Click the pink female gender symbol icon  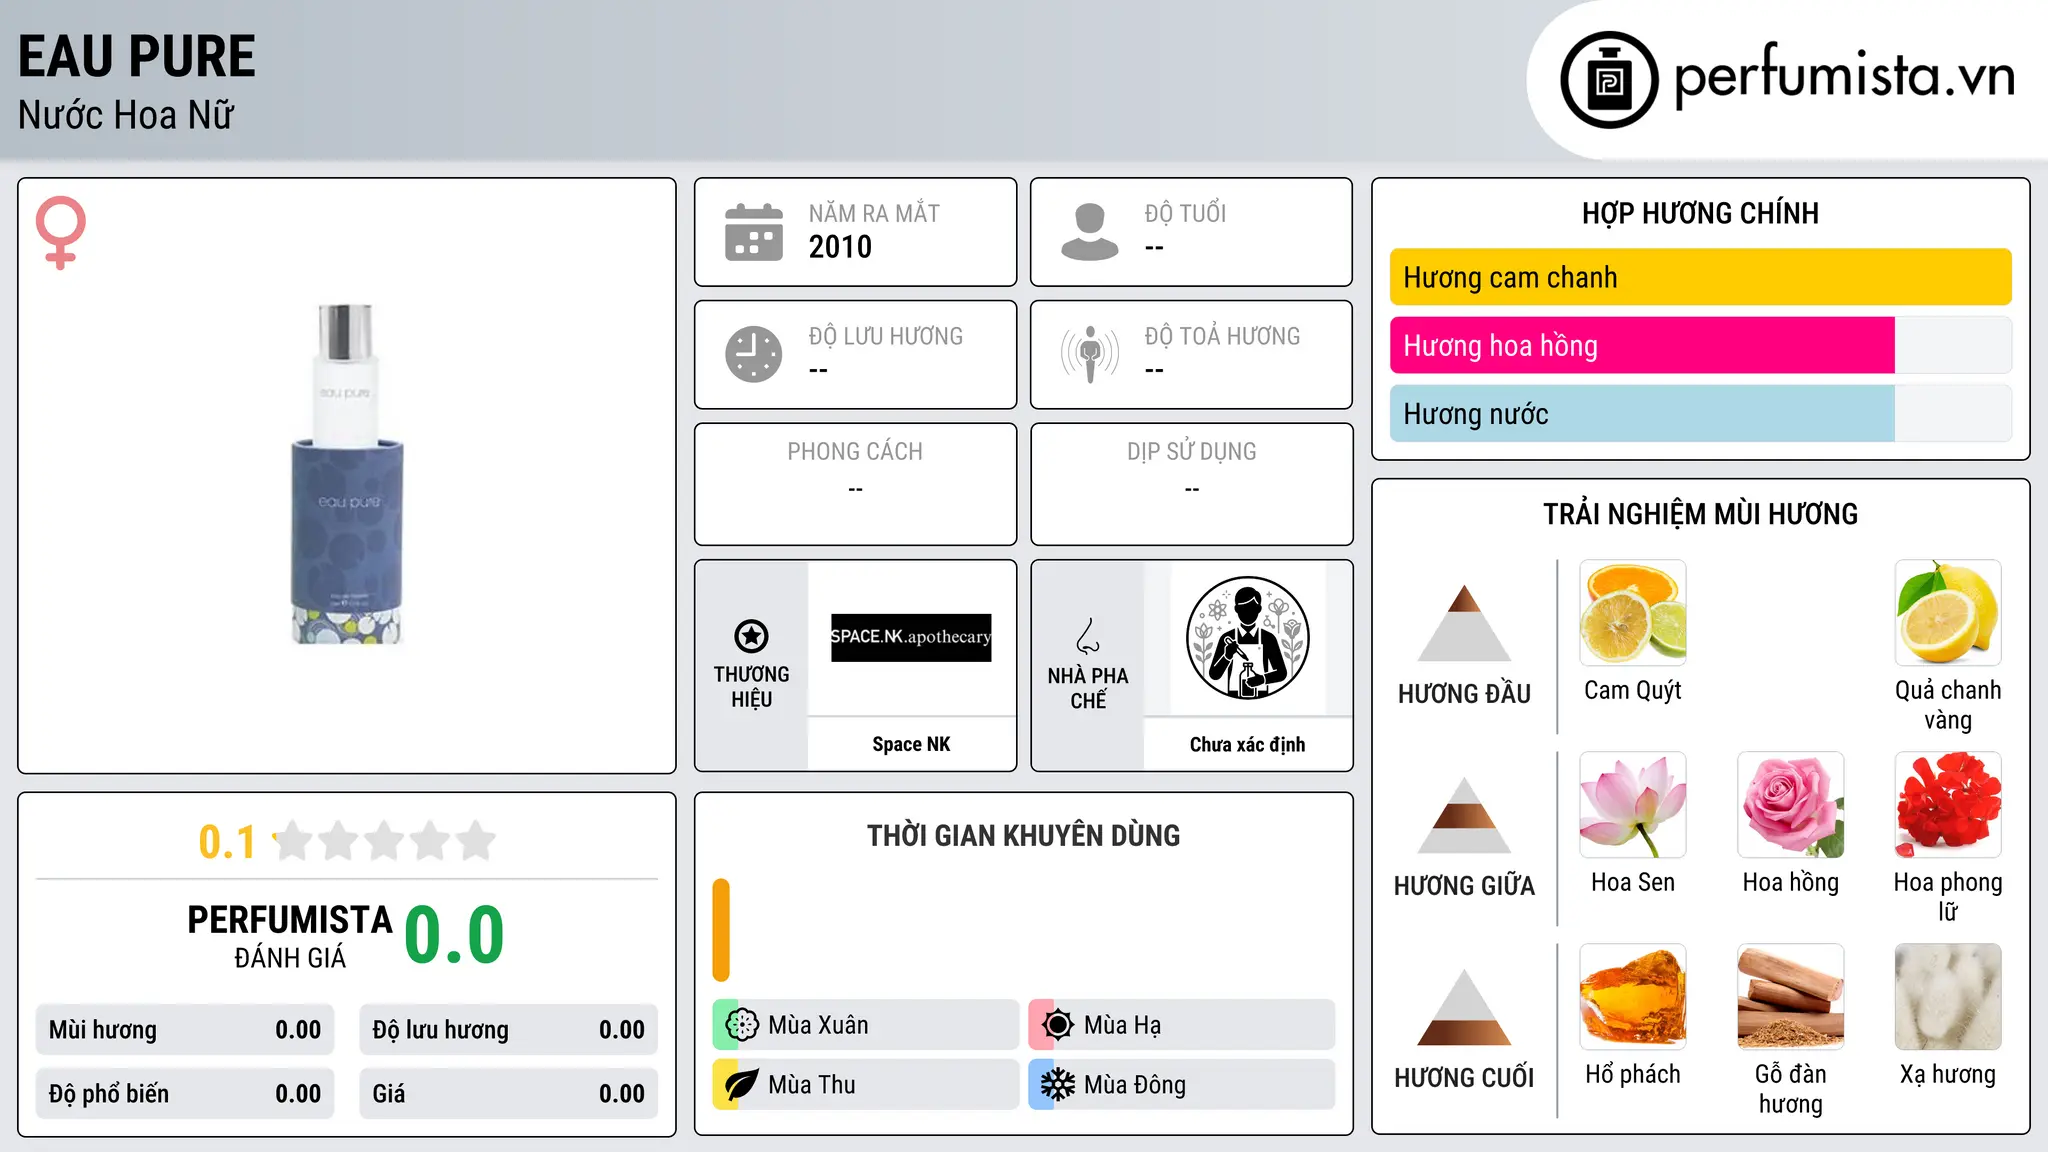point(60,232)
